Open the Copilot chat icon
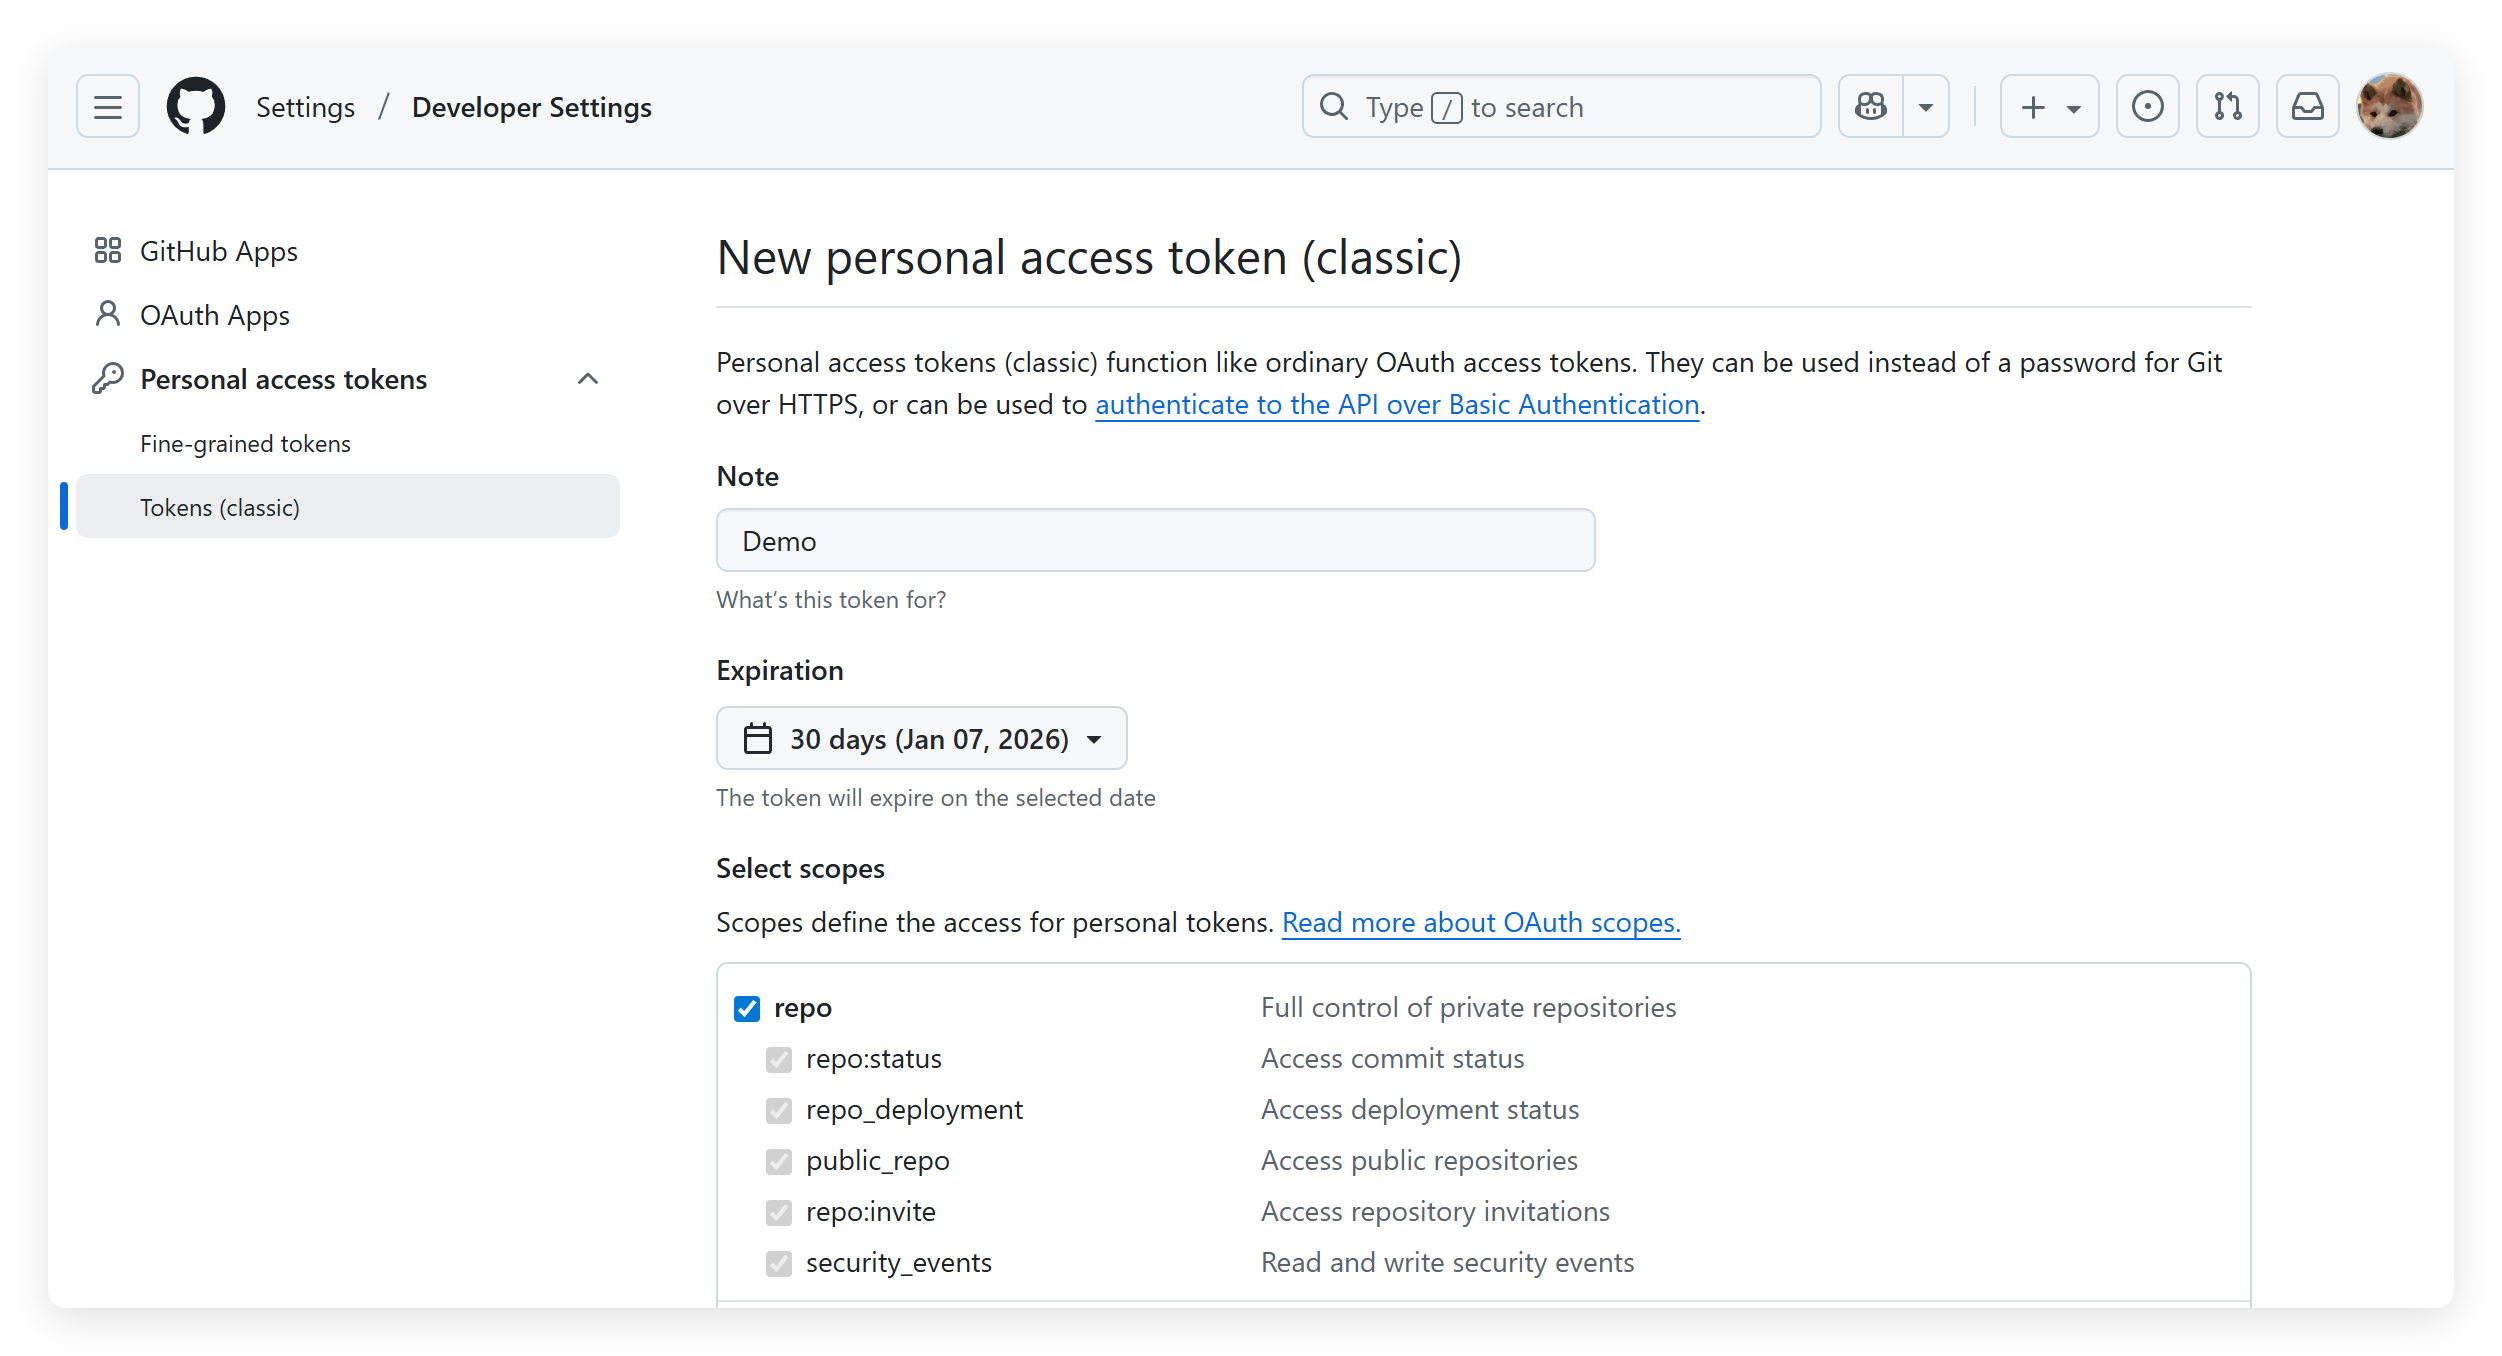This screenshot has height=1356, width=2502. 1871,106
